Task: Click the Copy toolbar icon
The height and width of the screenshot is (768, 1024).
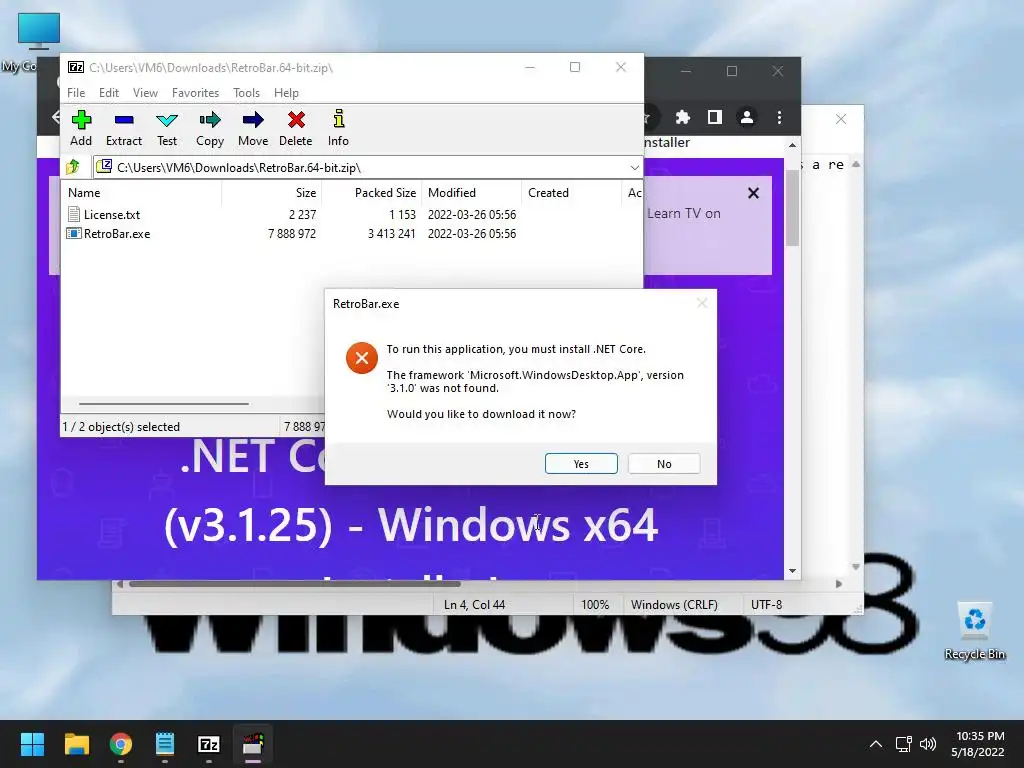Action: [x=210, y=128]
